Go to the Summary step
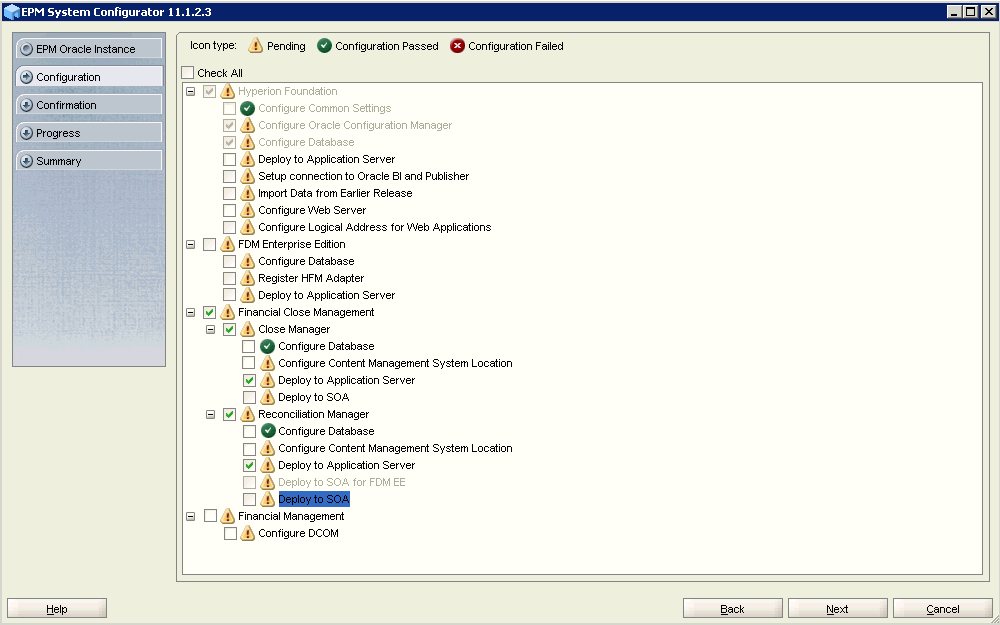The width and height of the screenshot is (1000, 625). [x=89, y=161]
